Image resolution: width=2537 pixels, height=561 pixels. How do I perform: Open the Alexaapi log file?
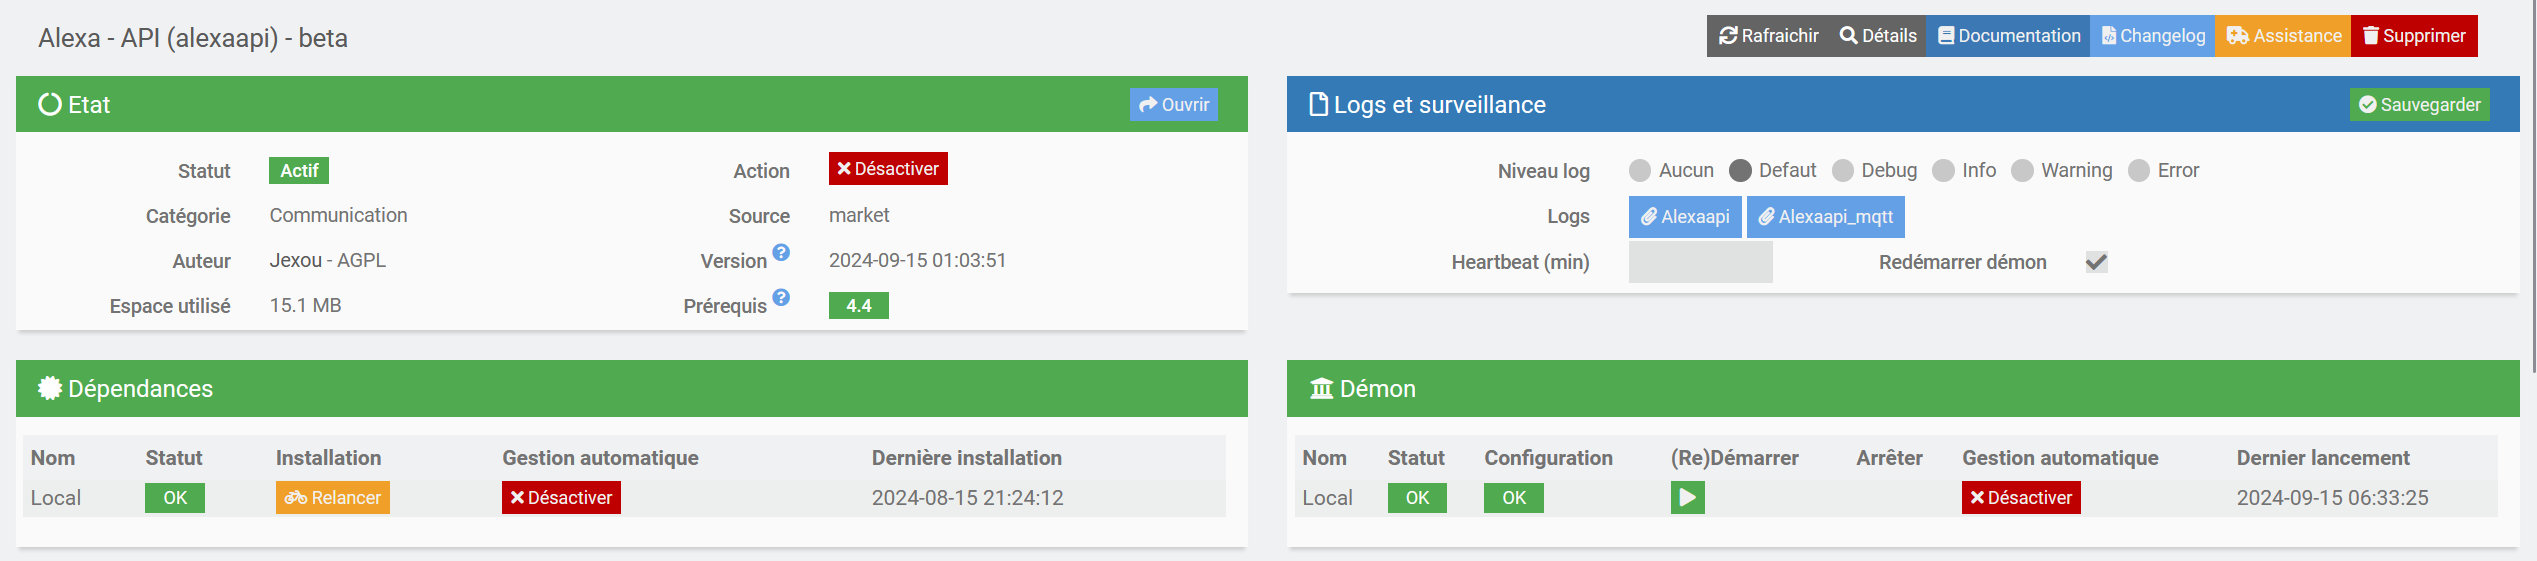pyautogui.click(x=1685, y=217)
